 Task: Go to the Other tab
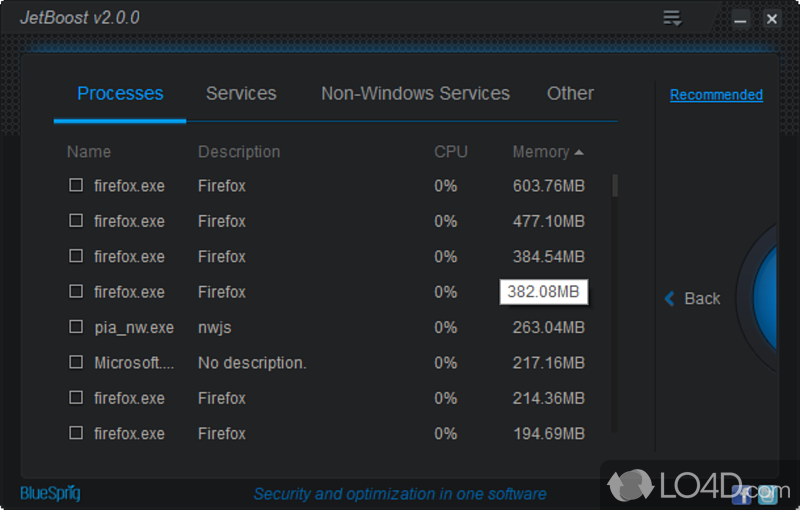[x=570, y=94]
